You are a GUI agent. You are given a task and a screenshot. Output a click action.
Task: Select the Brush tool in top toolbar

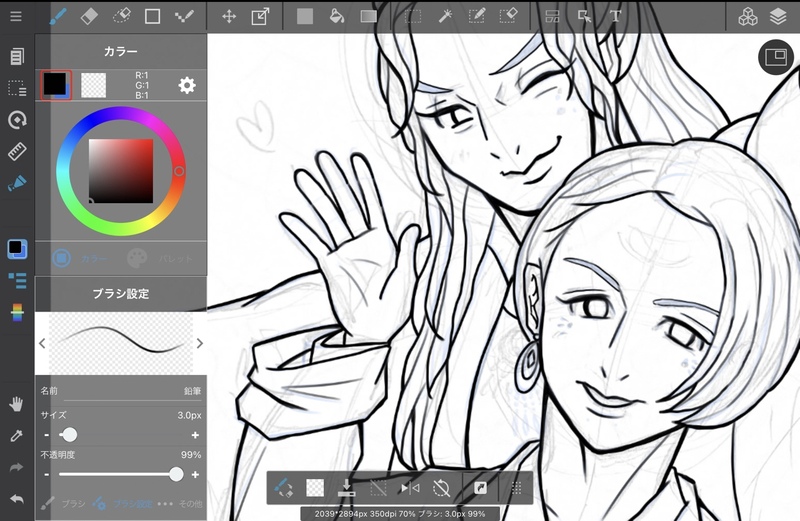point(58,16)
